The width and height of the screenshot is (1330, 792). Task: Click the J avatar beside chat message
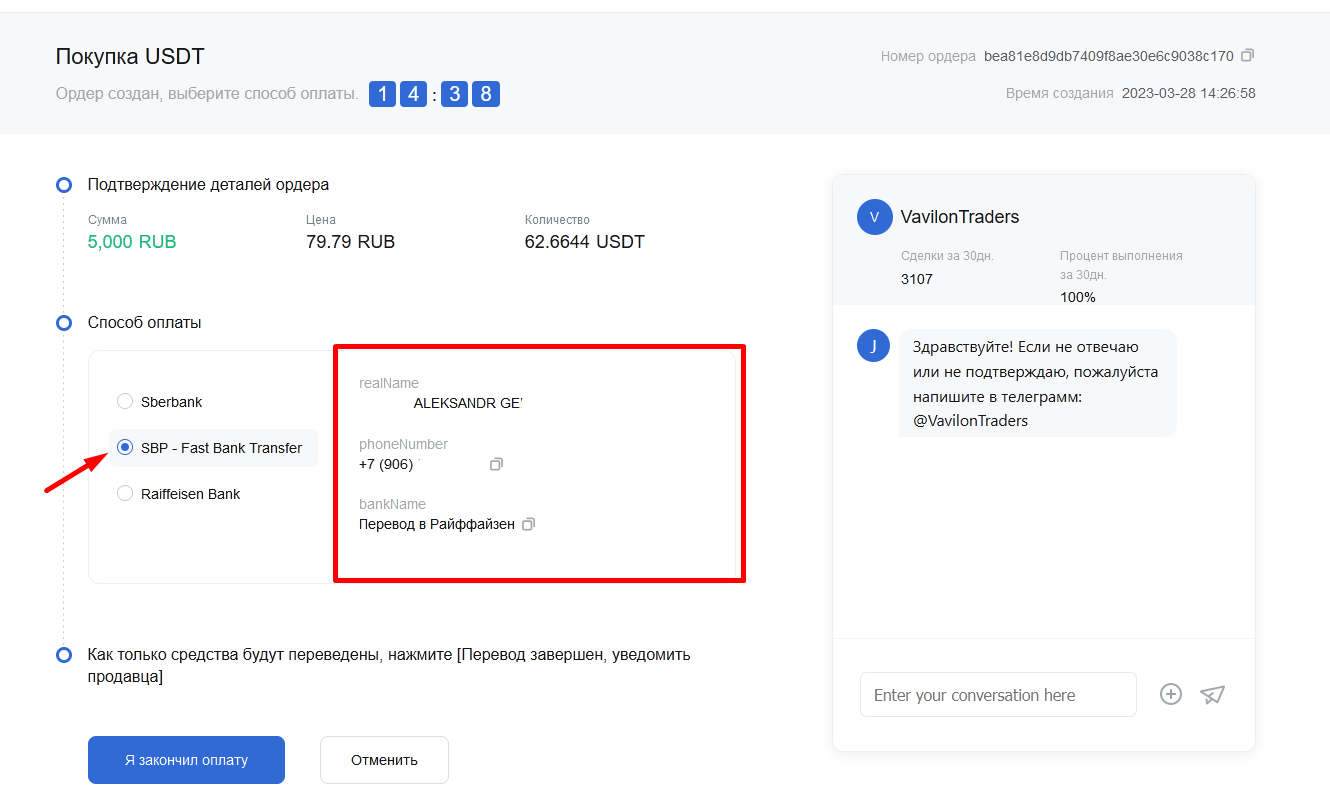pos(874,346)
